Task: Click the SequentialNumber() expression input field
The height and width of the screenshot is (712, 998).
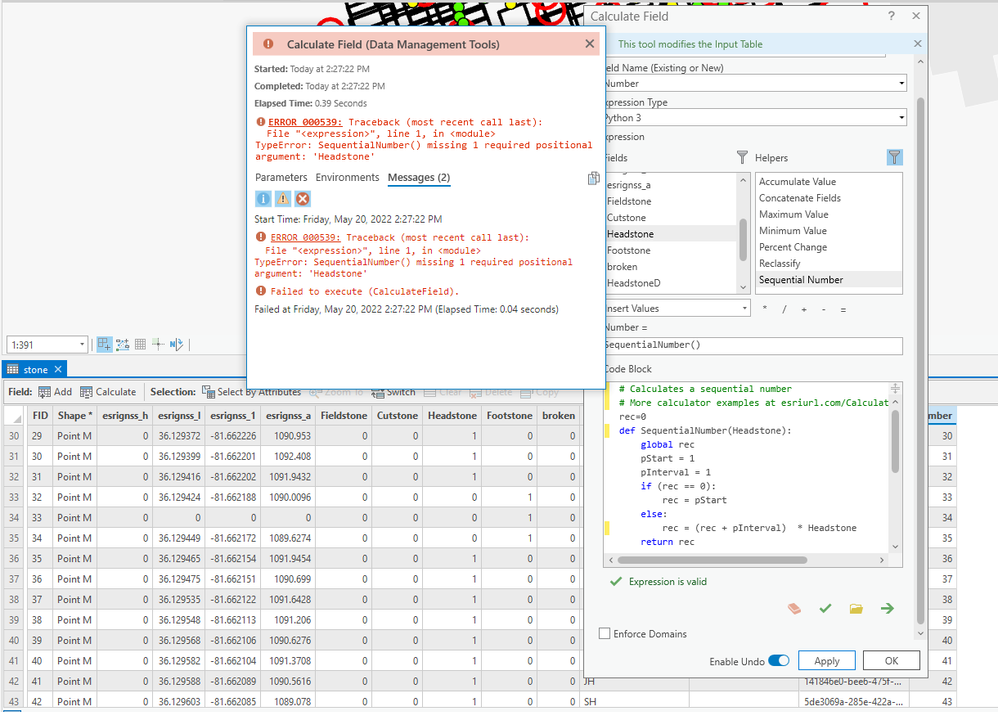Action: pyautogui.click(x=752, y=345)
